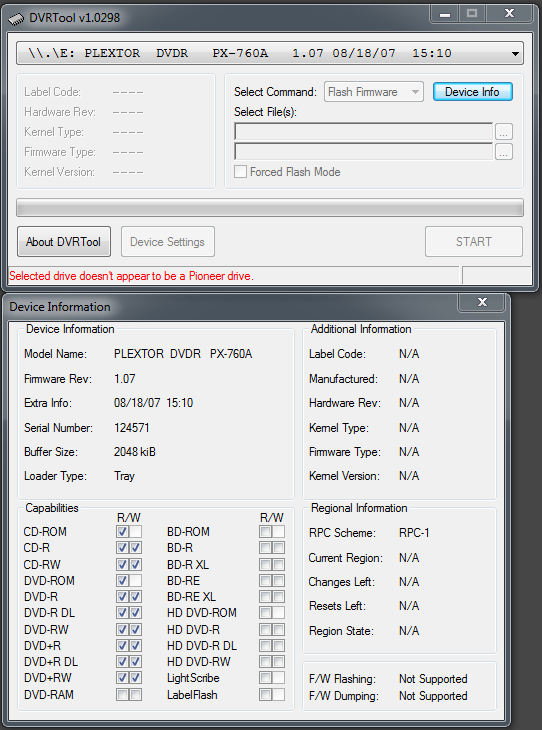Viewport: 542px width, 730px height.
Task: Toggle the DVD+R DL write checkbox
Action: 136,662
